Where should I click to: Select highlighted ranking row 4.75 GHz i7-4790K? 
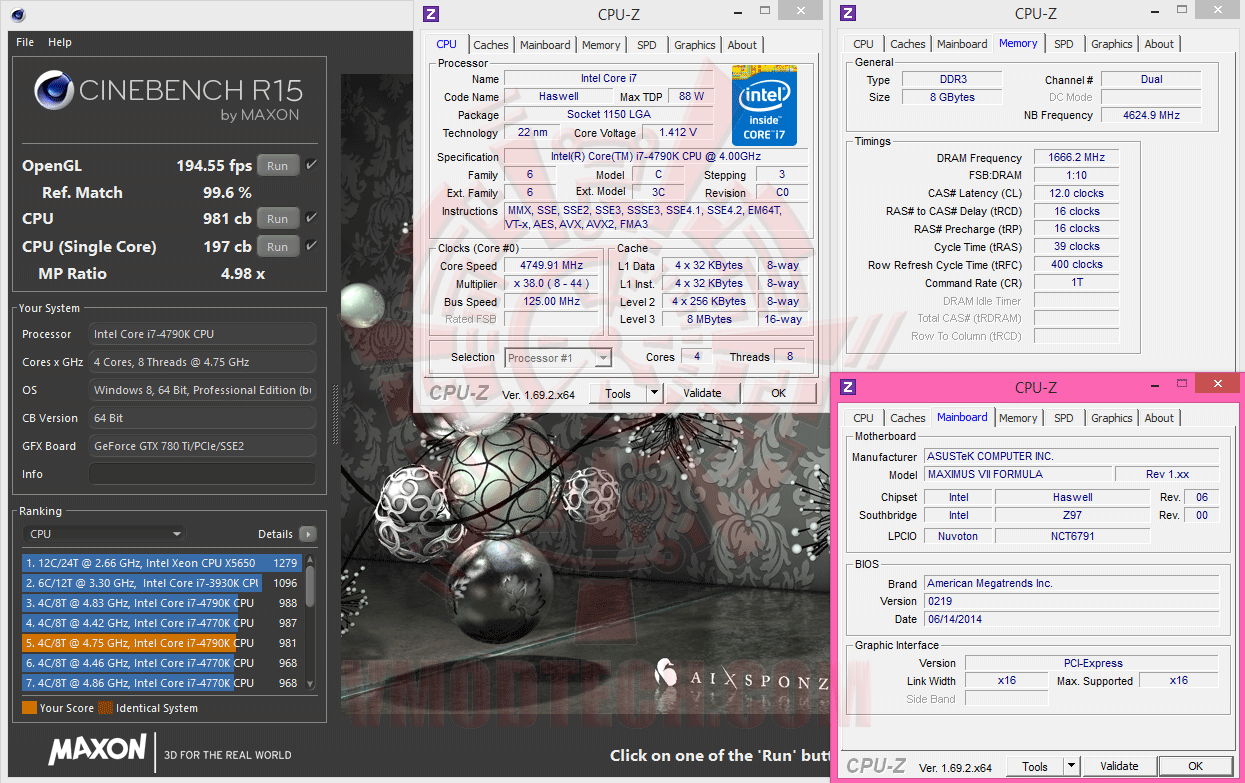pos(161,643)
